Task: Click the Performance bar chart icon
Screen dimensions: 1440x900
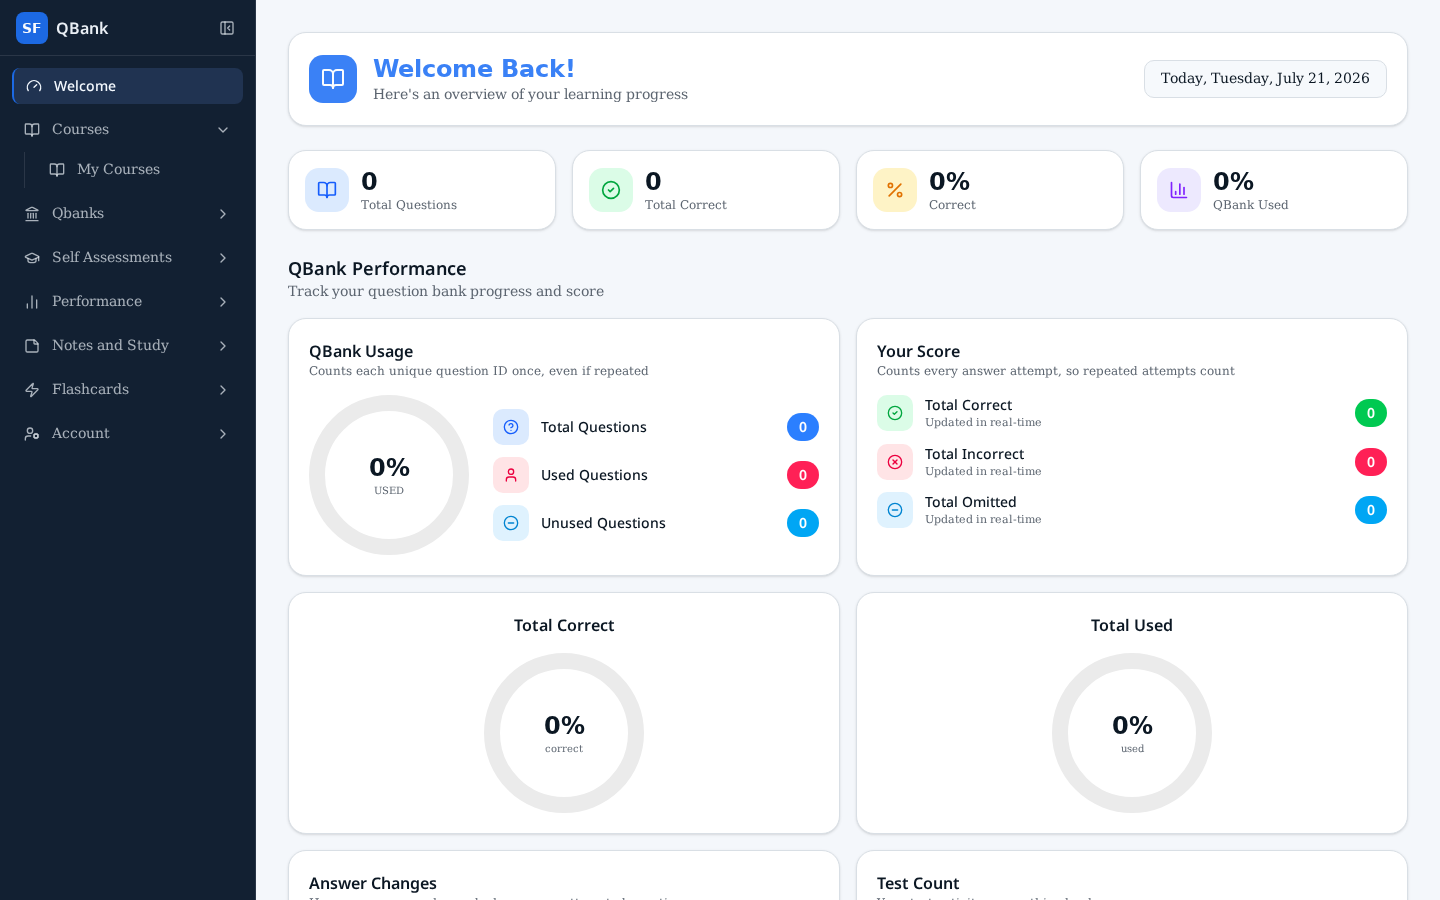Action: point(32,302)
